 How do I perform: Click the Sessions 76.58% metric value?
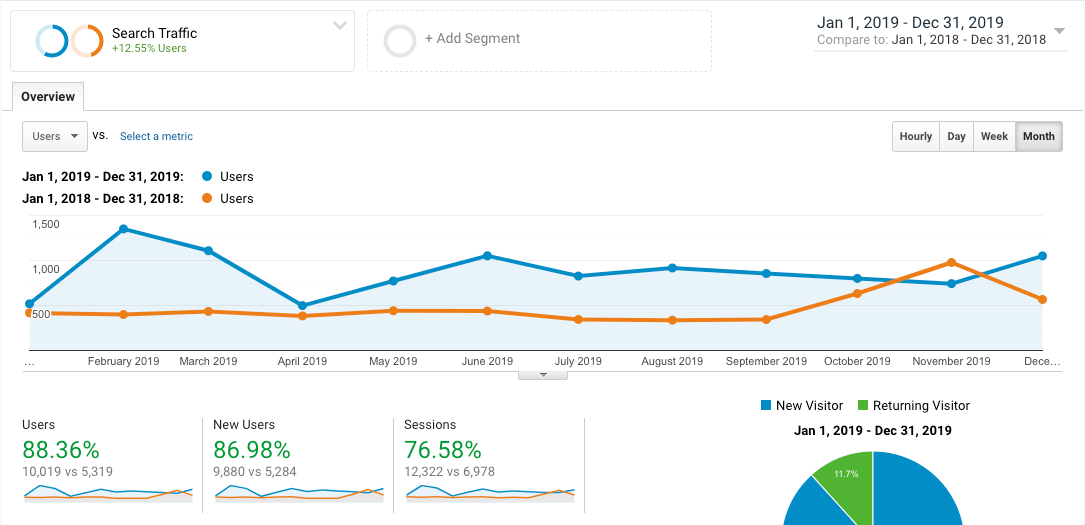(442, 450)
